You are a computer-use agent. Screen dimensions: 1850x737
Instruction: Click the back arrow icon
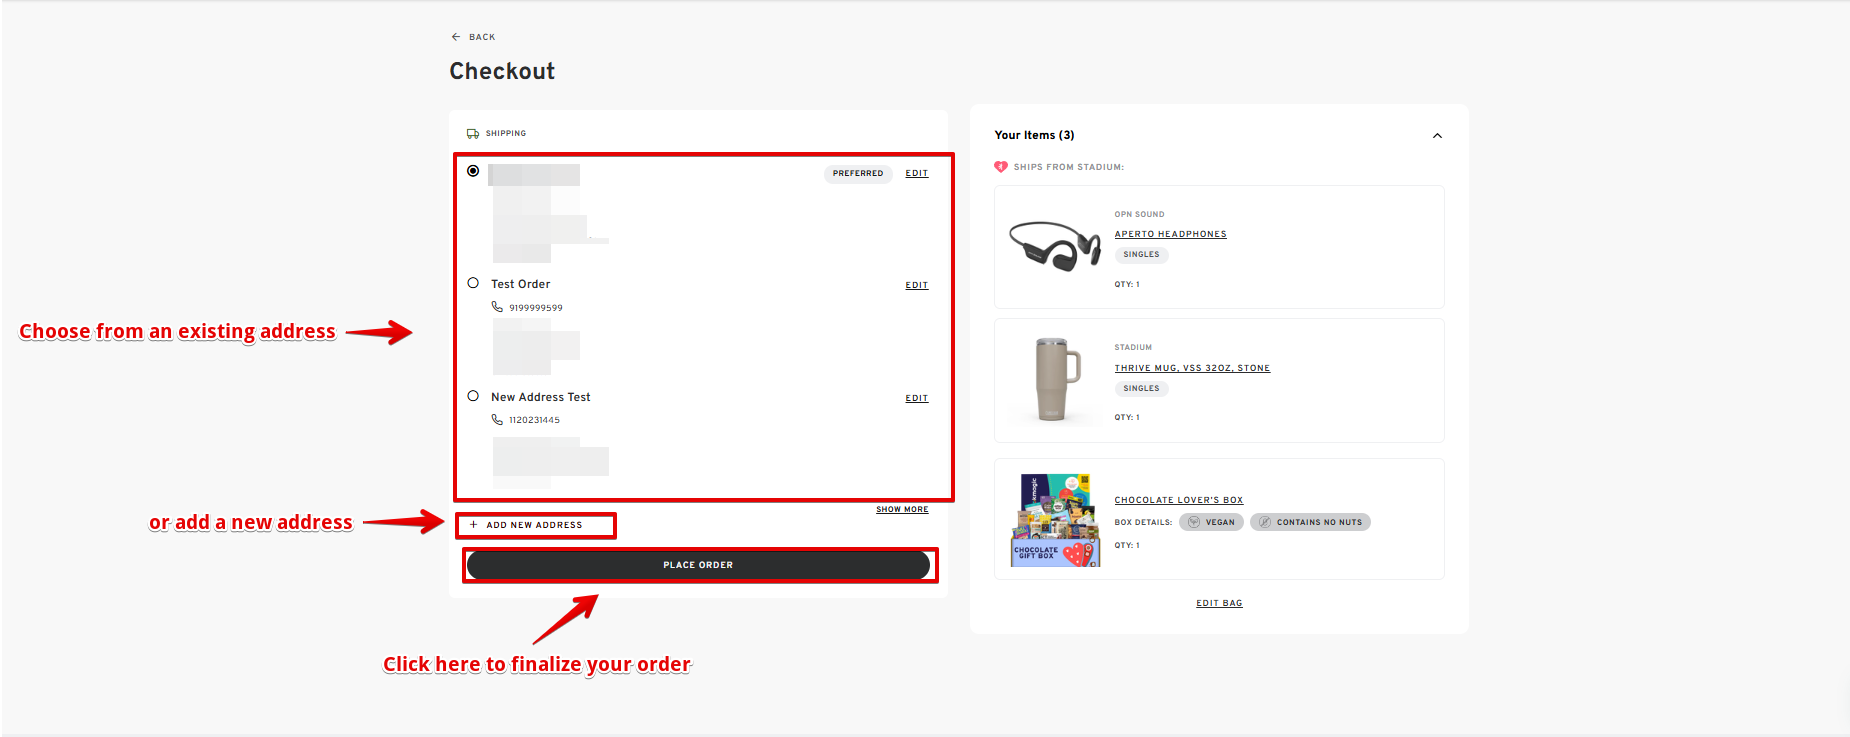456,37
